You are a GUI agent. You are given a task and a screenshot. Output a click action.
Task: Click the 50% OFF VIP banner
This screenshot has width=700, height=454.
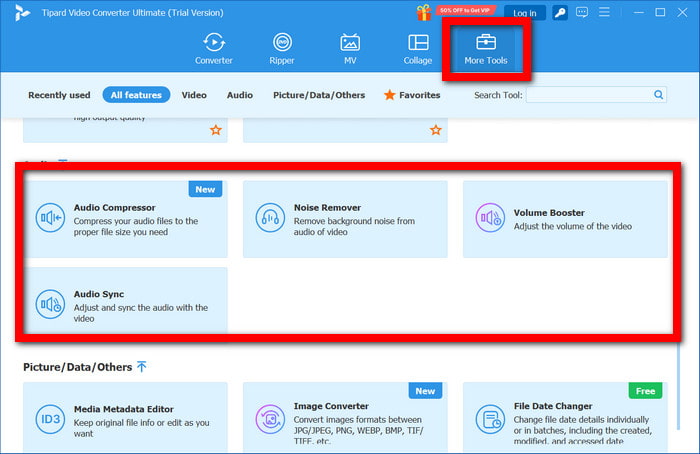(466, 10)
